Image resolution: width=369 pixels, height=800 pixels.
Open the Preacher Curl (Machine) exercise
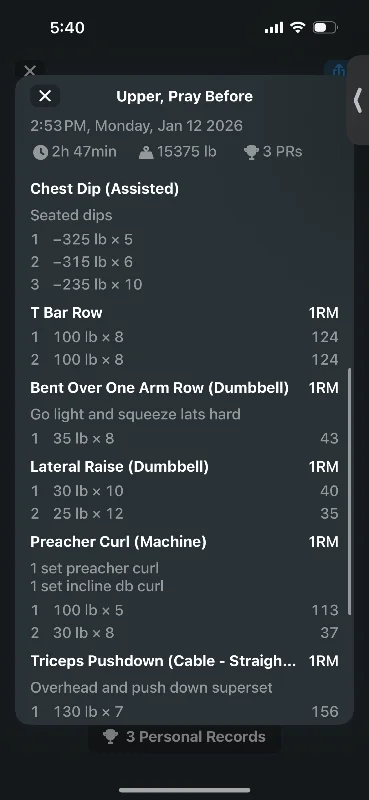(x=118, y=542)
